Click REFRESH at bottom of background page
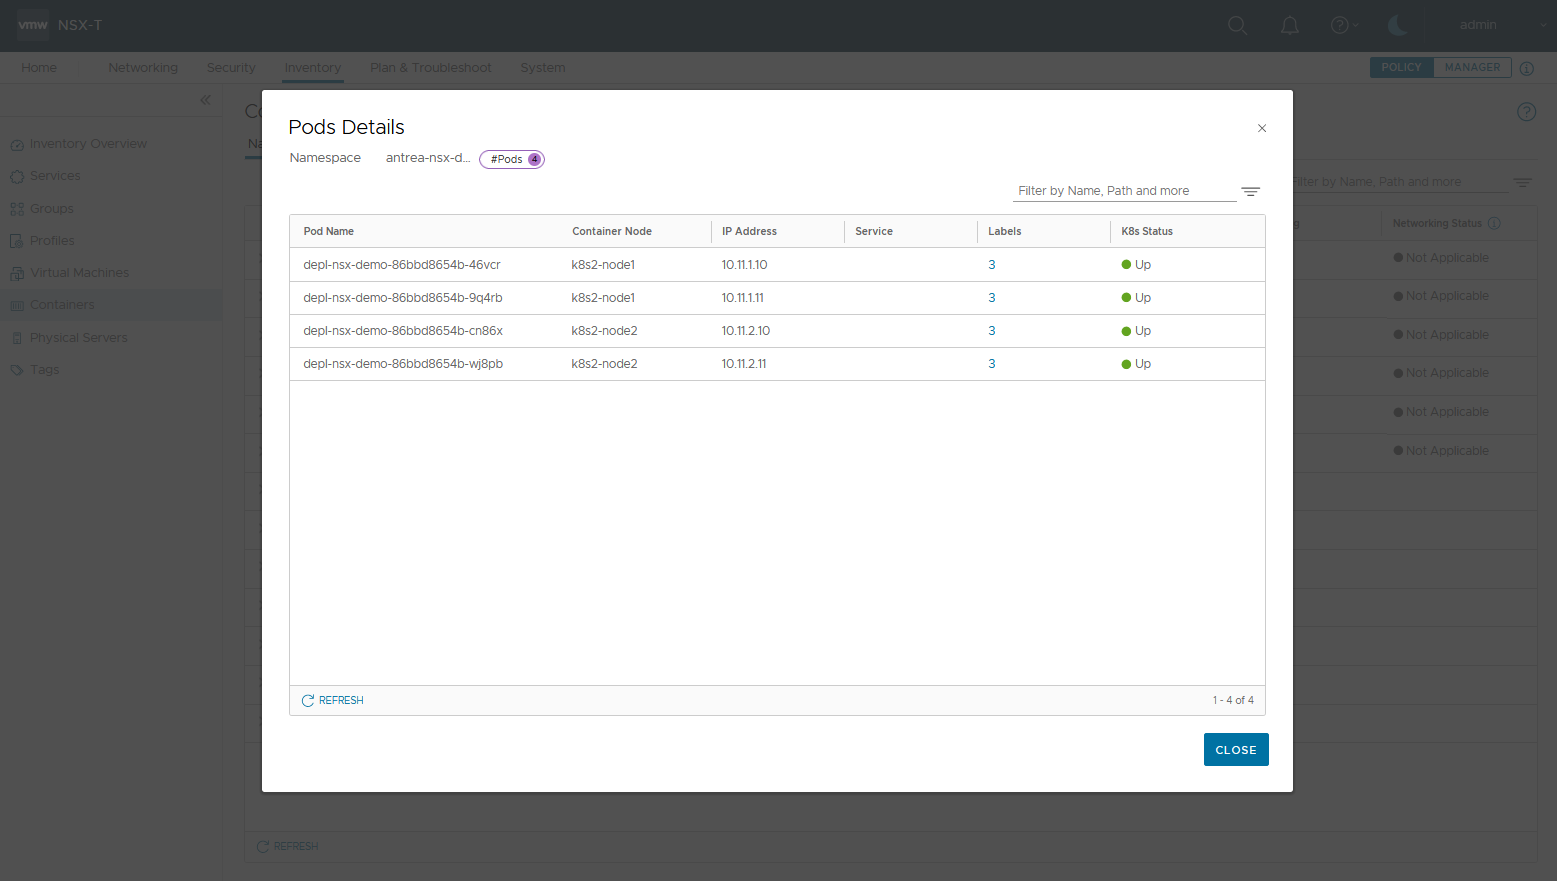The width and height of the screenshot is (1557, 881). click(288, 846)
